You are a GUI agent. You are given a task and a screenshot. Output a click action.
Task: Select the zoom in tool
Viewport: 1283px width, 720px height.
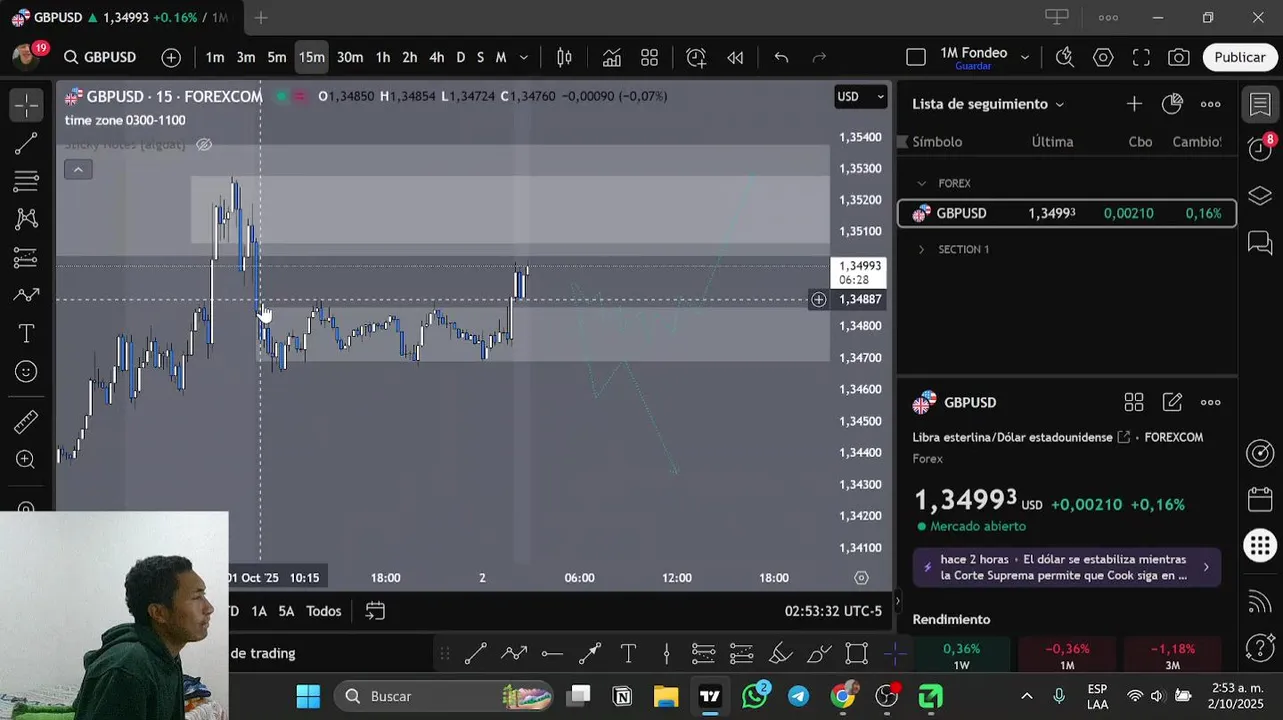26,460
